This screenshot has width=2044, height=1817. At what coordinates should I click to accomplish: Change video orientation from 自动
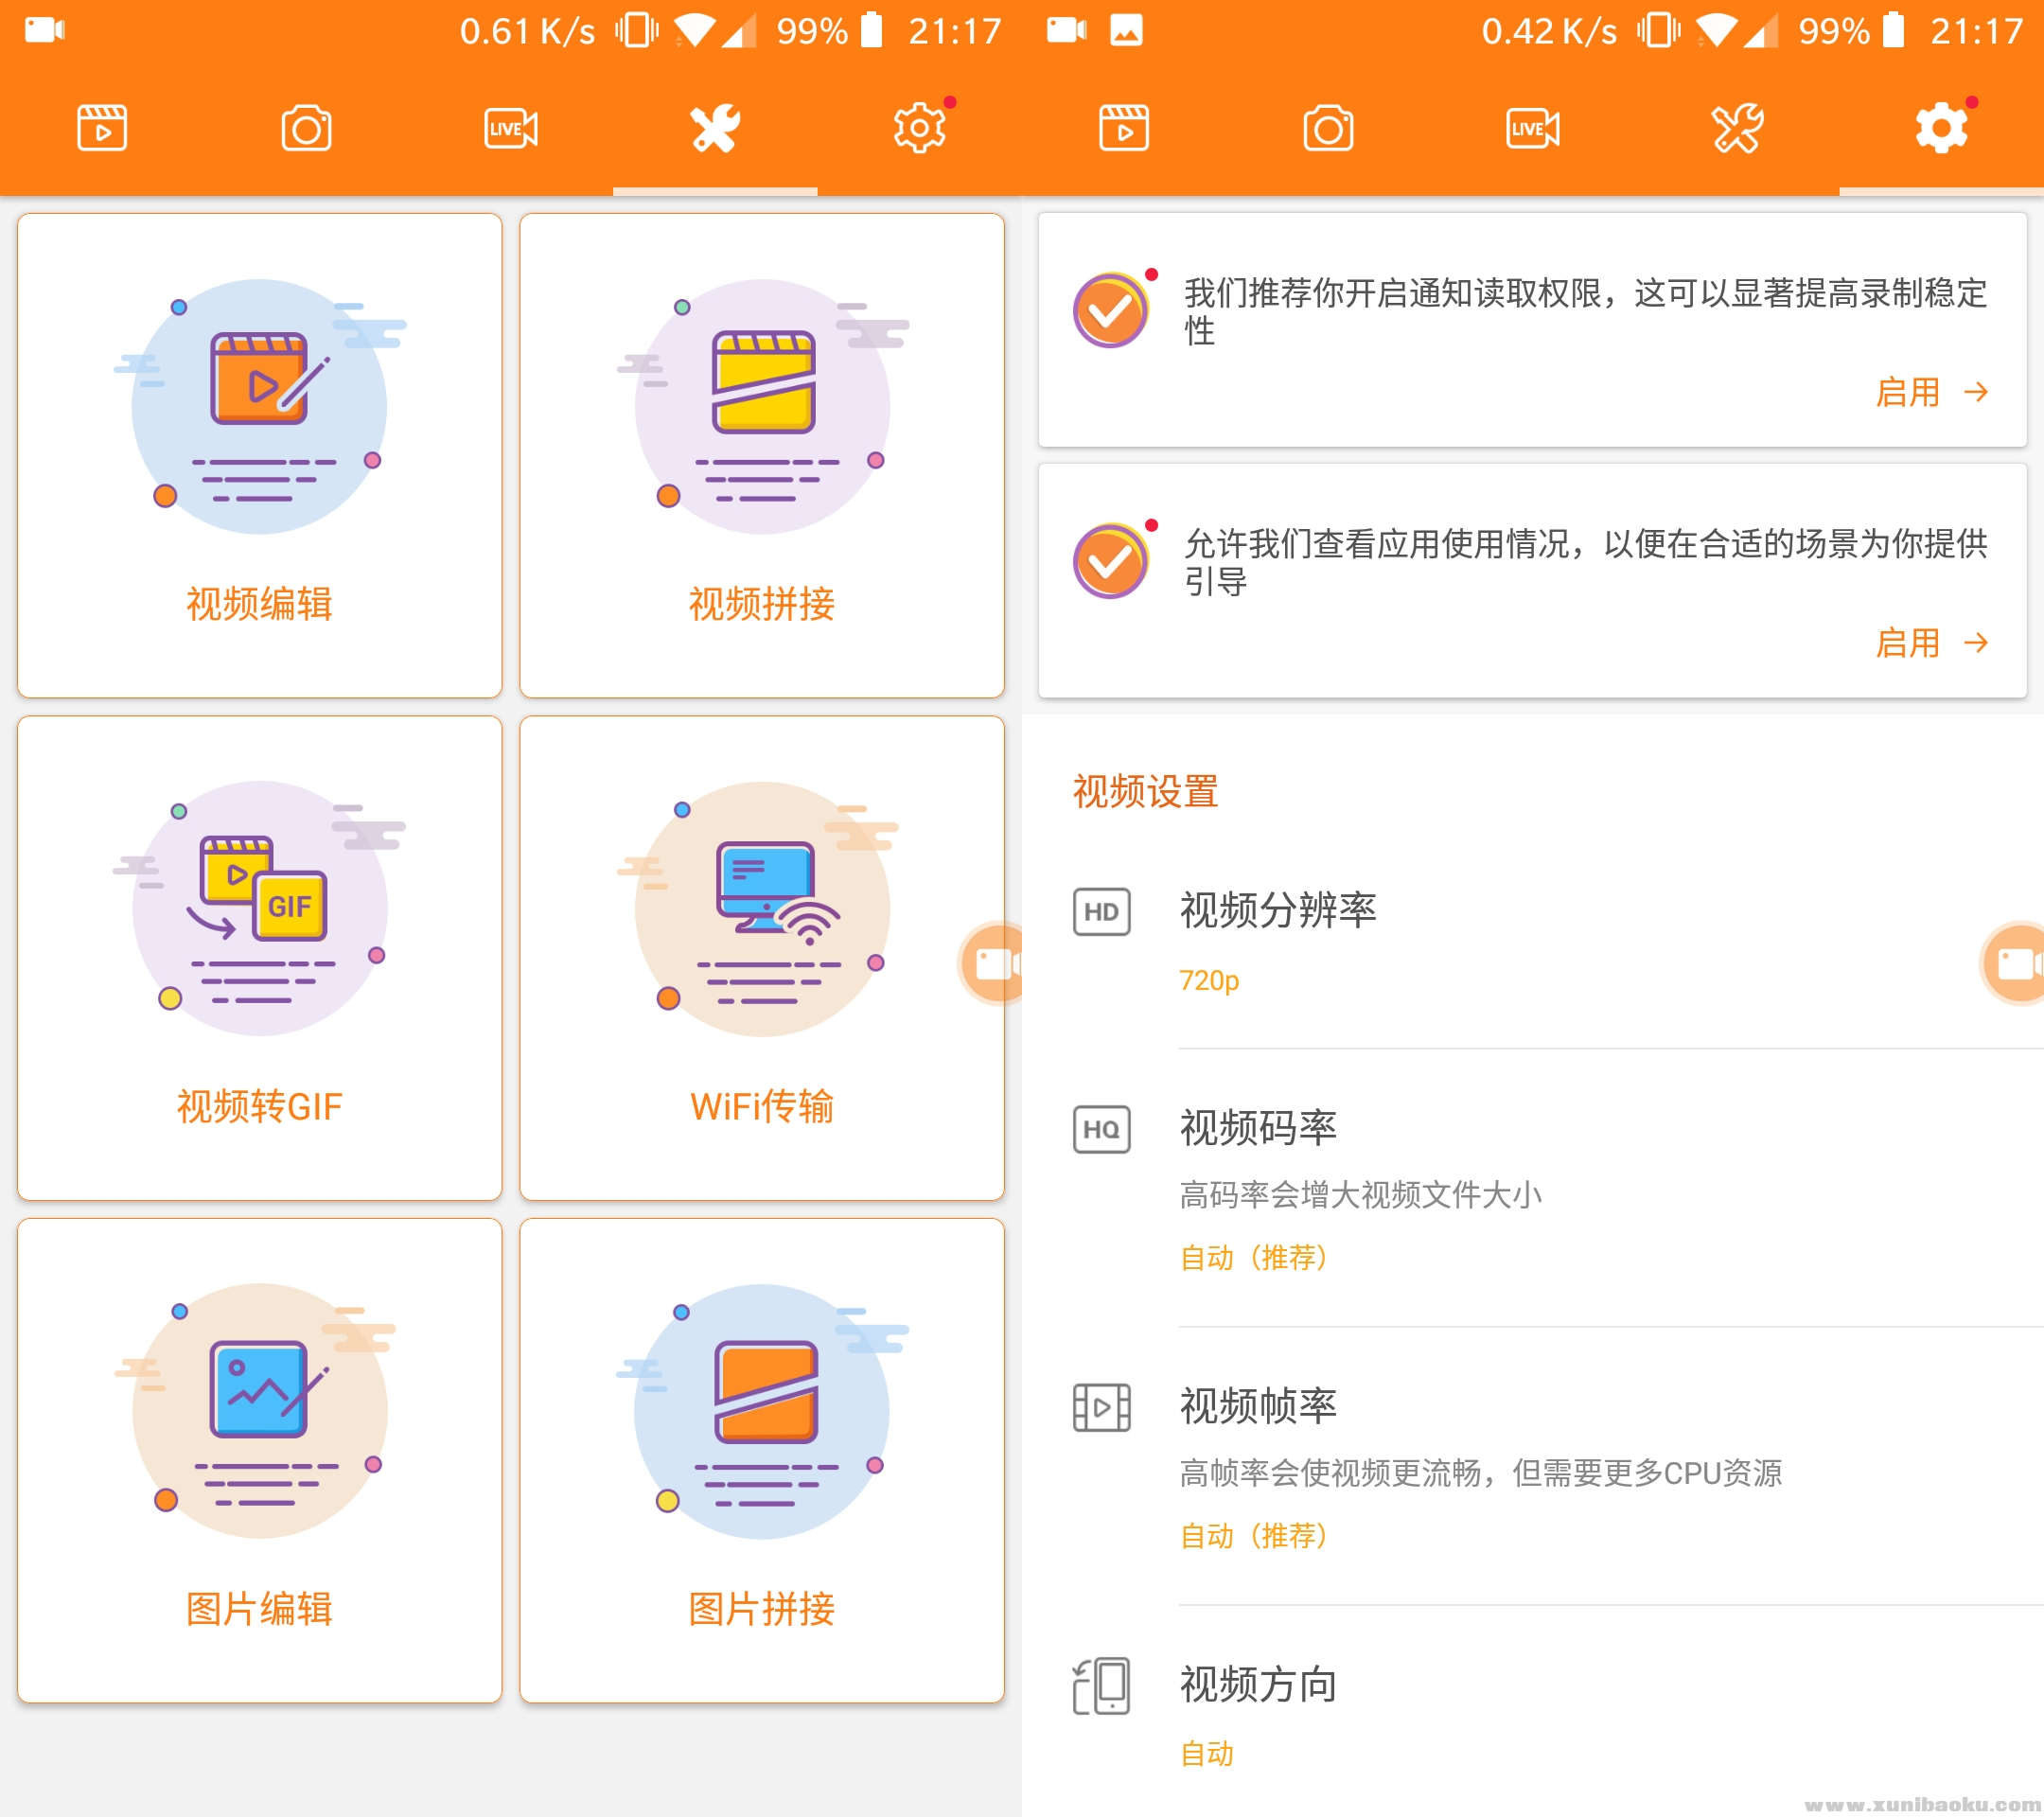coord(1207,1753)
